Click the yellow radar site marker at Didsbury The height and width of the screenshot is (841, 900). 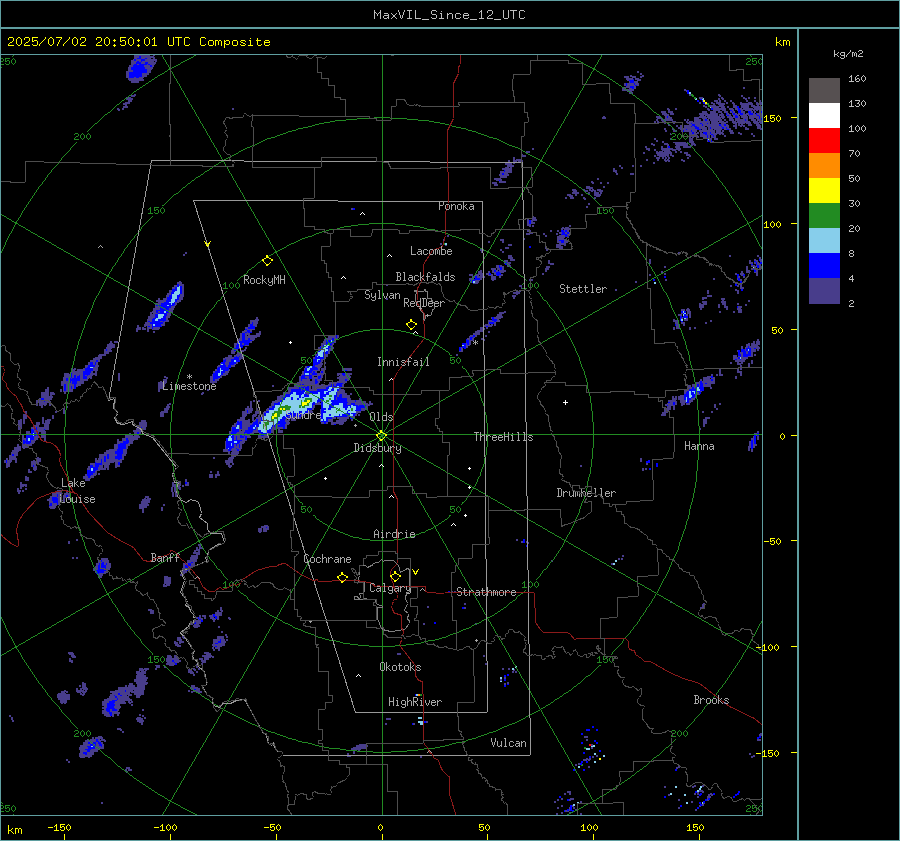[381, 436]
